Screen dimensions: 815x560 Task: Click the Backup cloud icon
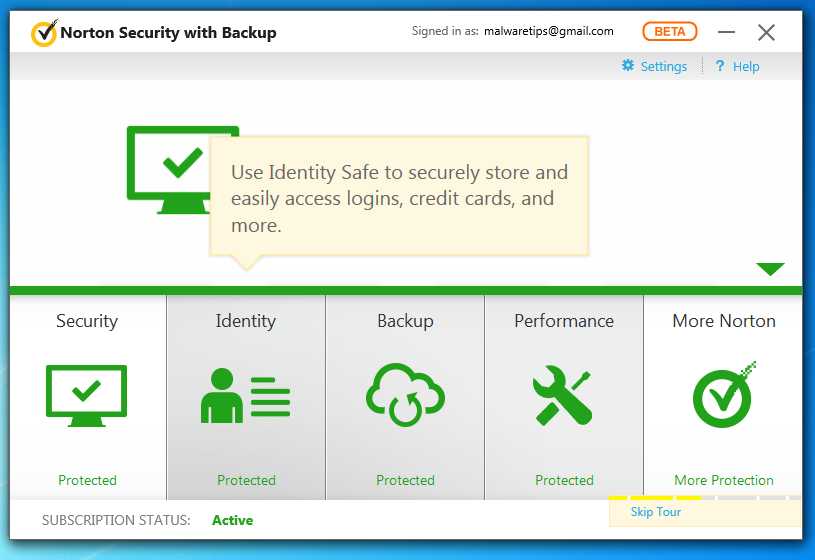405,393
